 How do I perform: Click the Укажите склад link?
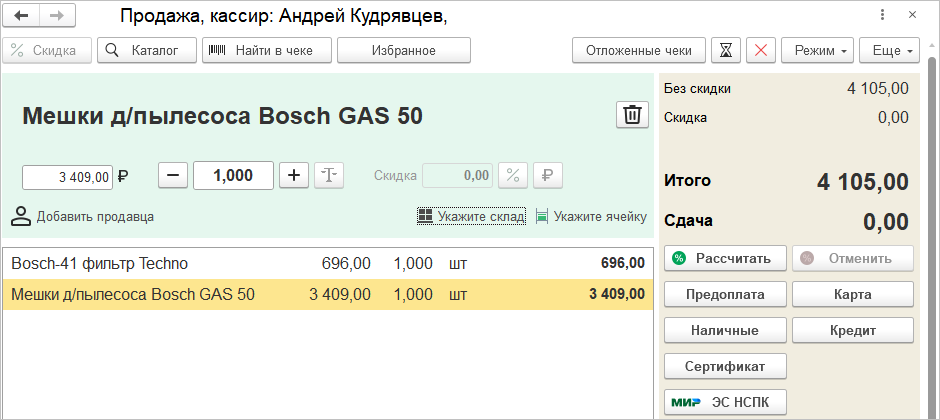tap(481, 216)
